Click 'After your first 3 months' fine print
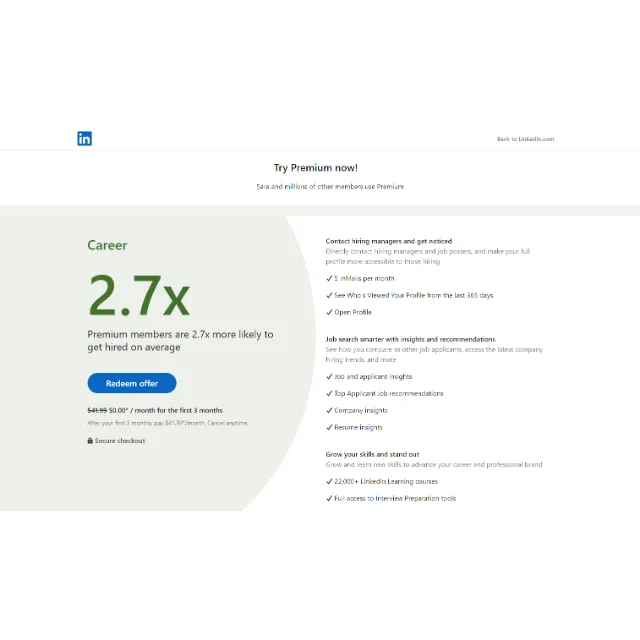 [168, 423]
